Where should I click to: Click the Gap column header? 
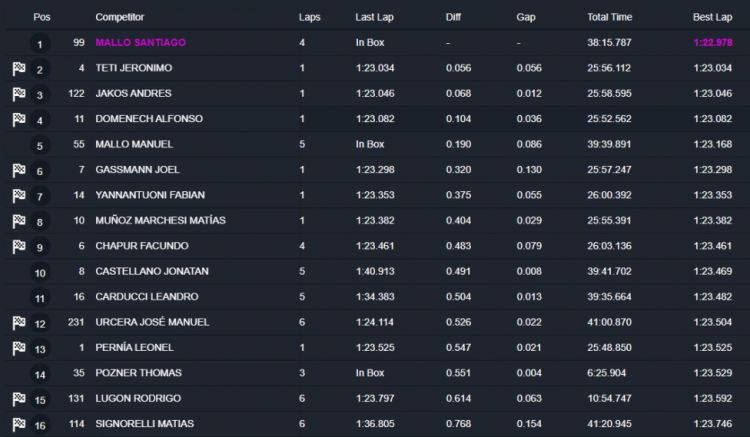[526, 17]
